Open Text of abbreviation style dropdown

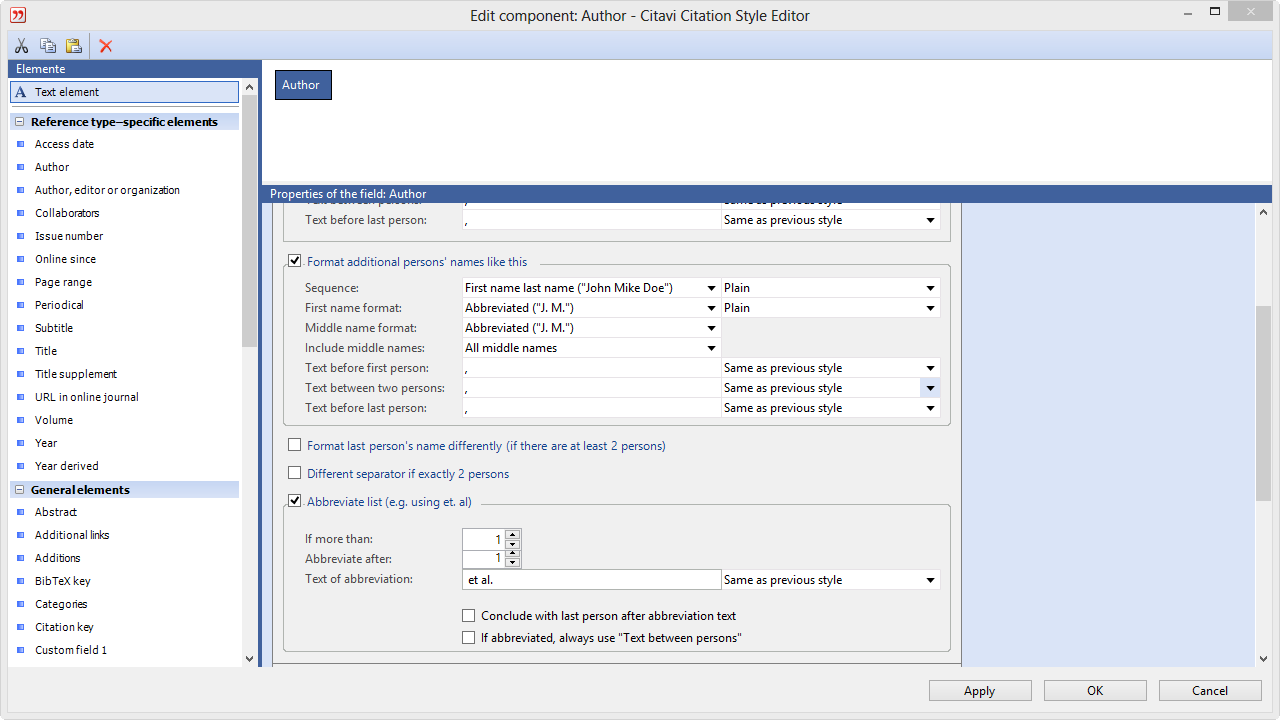(930, 580)
